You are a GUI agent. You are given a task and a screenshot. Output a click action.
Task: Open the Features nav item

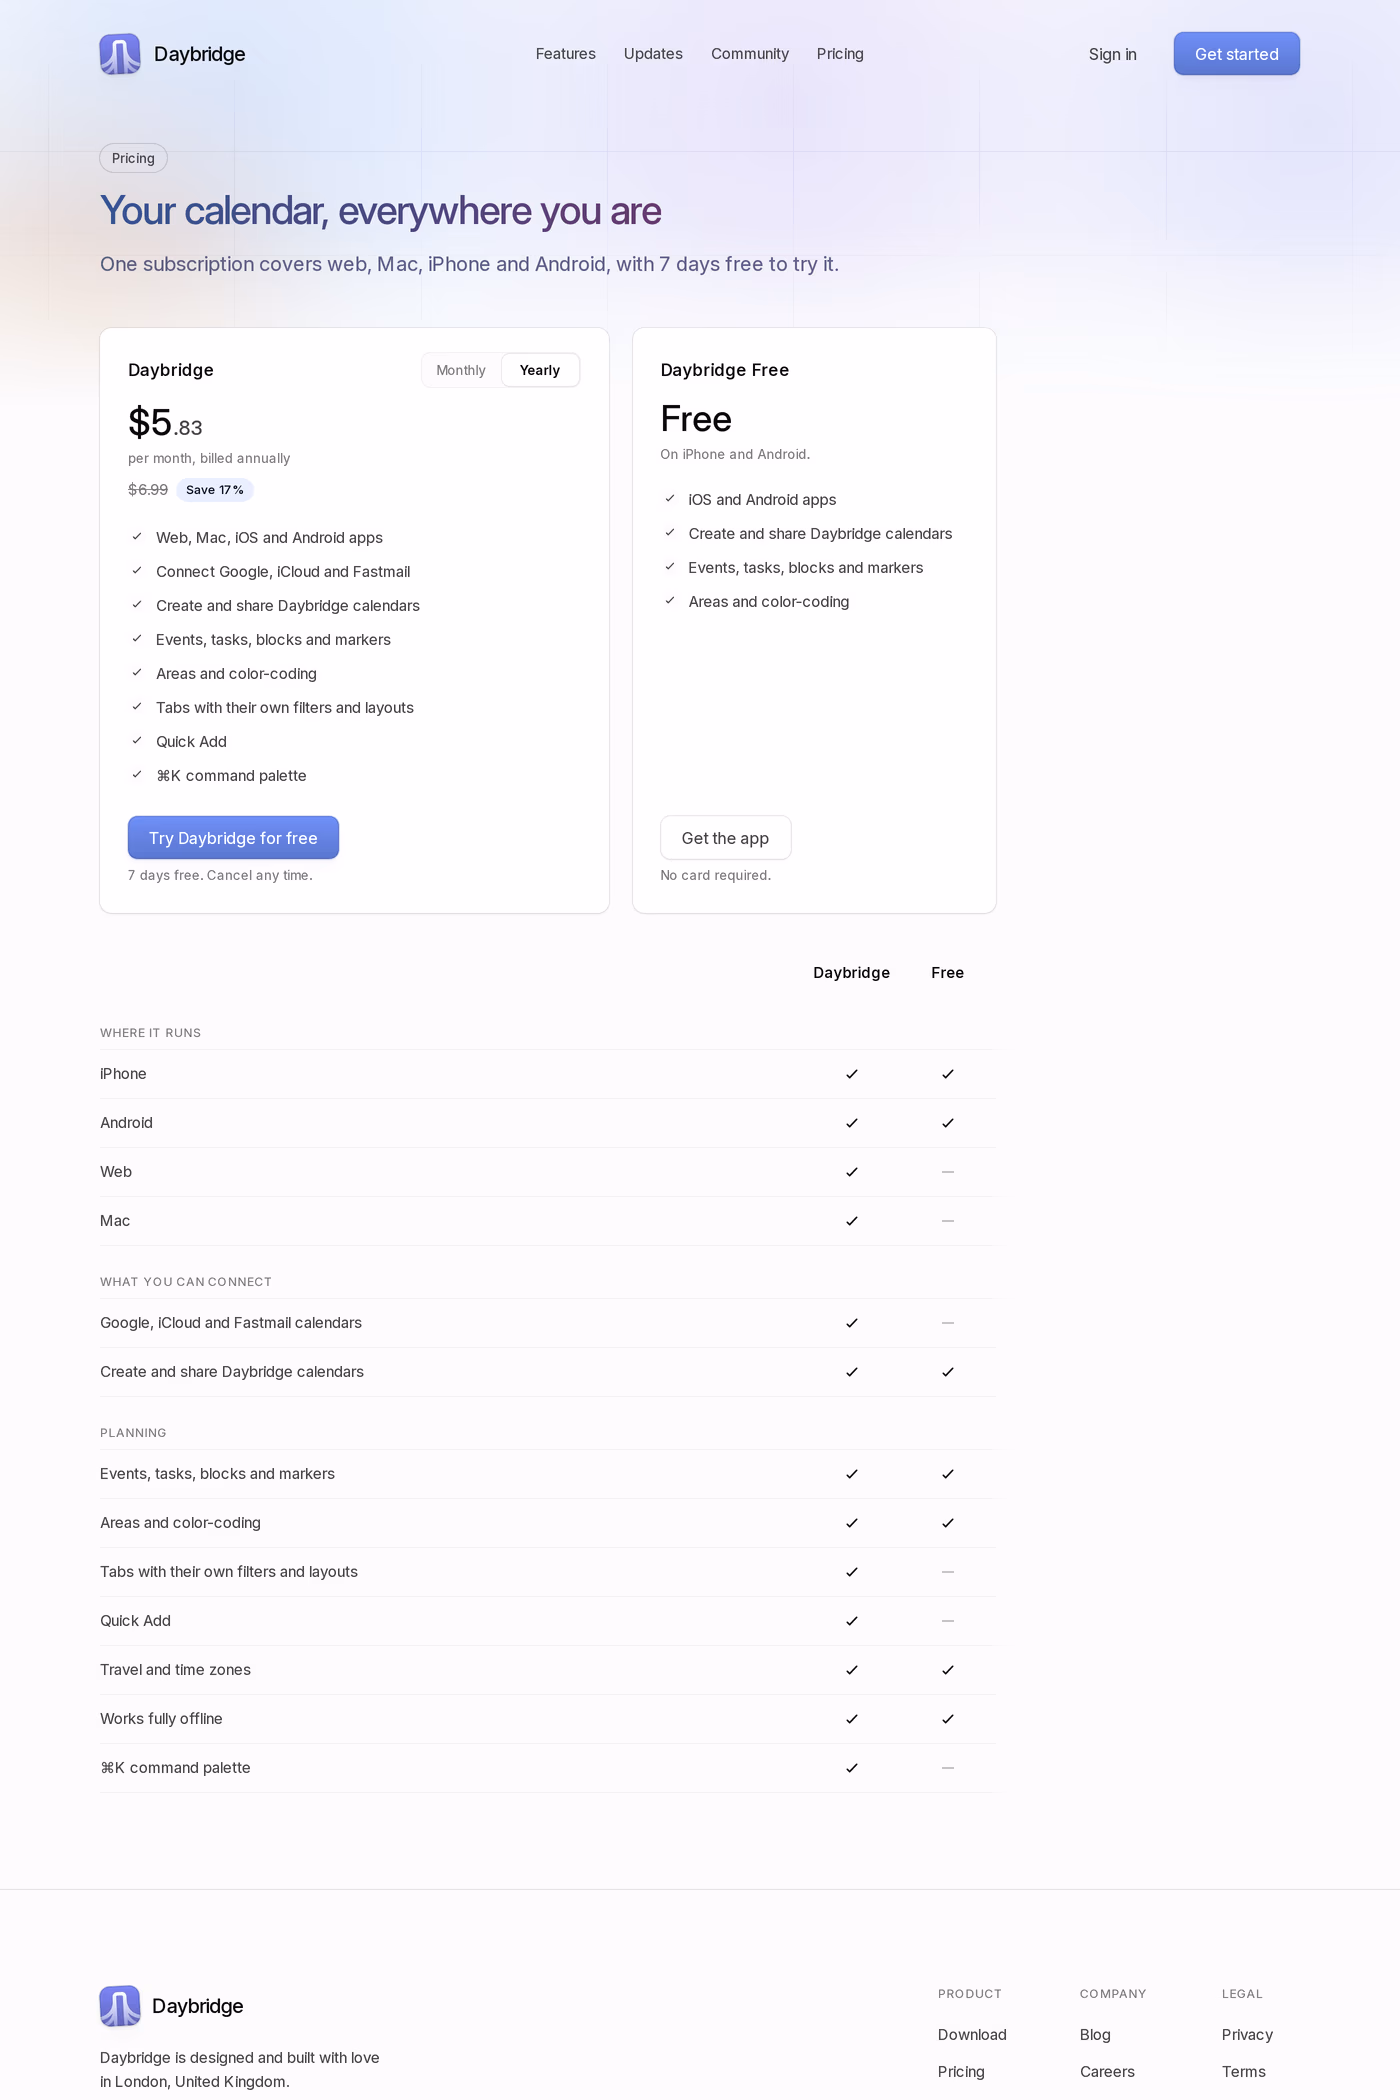(566, 54)
